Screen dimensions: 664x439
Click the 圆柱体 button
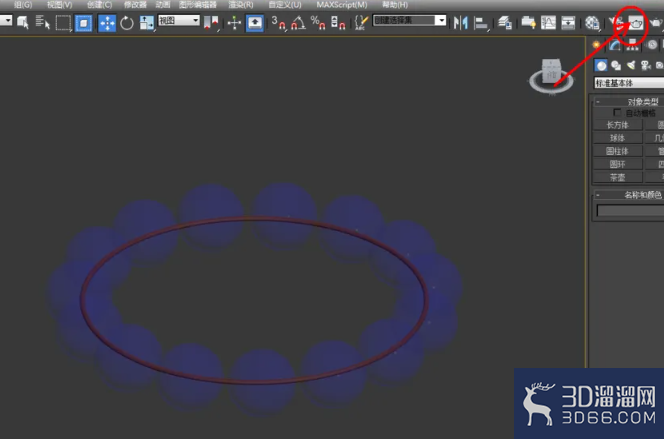coord(618,151)
